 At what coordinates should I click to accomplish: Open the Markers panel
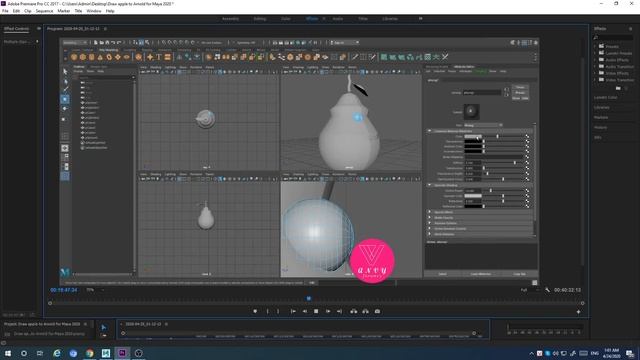point(601,118)
